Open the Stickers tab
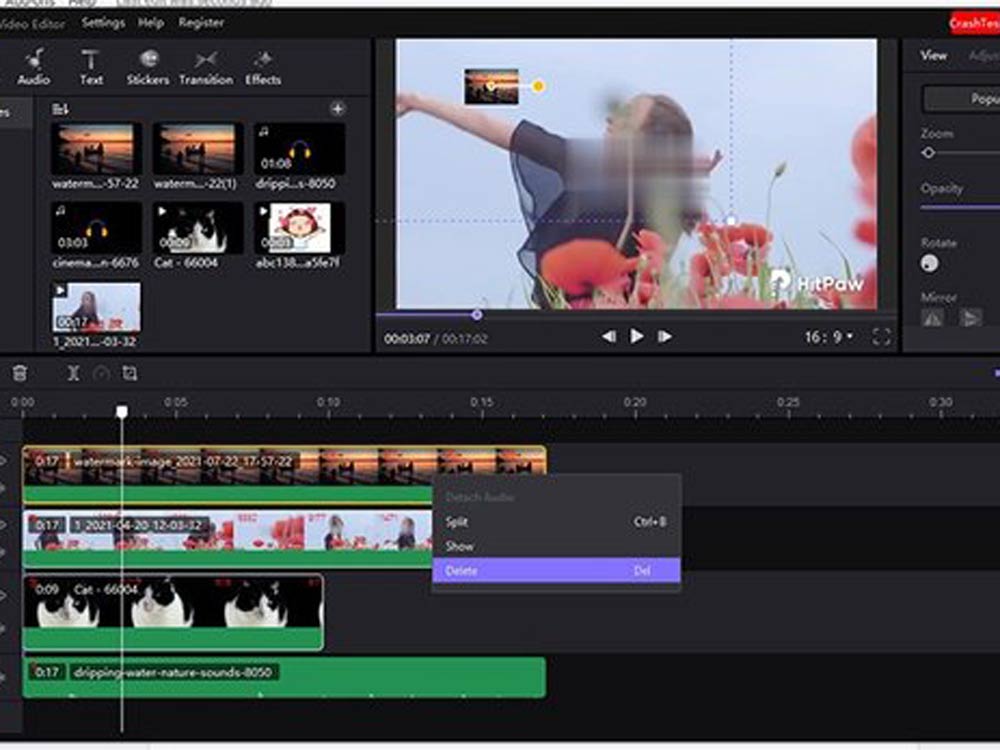Image resolution: width=1000 pixels, height=750 pixels. point(148,67)
